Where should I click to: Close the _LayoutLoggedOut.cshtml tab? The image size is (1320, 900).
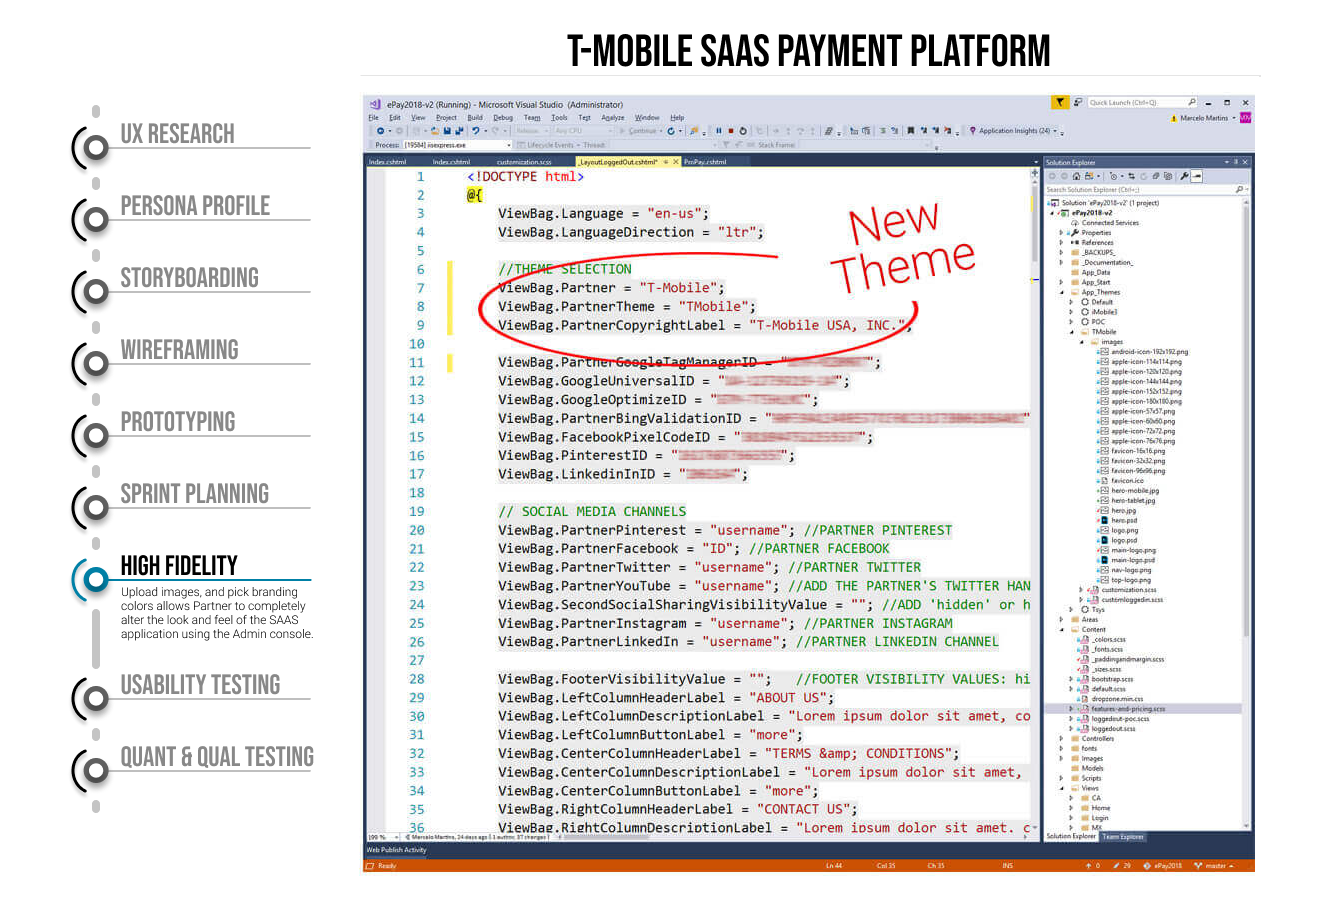[x=676, y=161]
